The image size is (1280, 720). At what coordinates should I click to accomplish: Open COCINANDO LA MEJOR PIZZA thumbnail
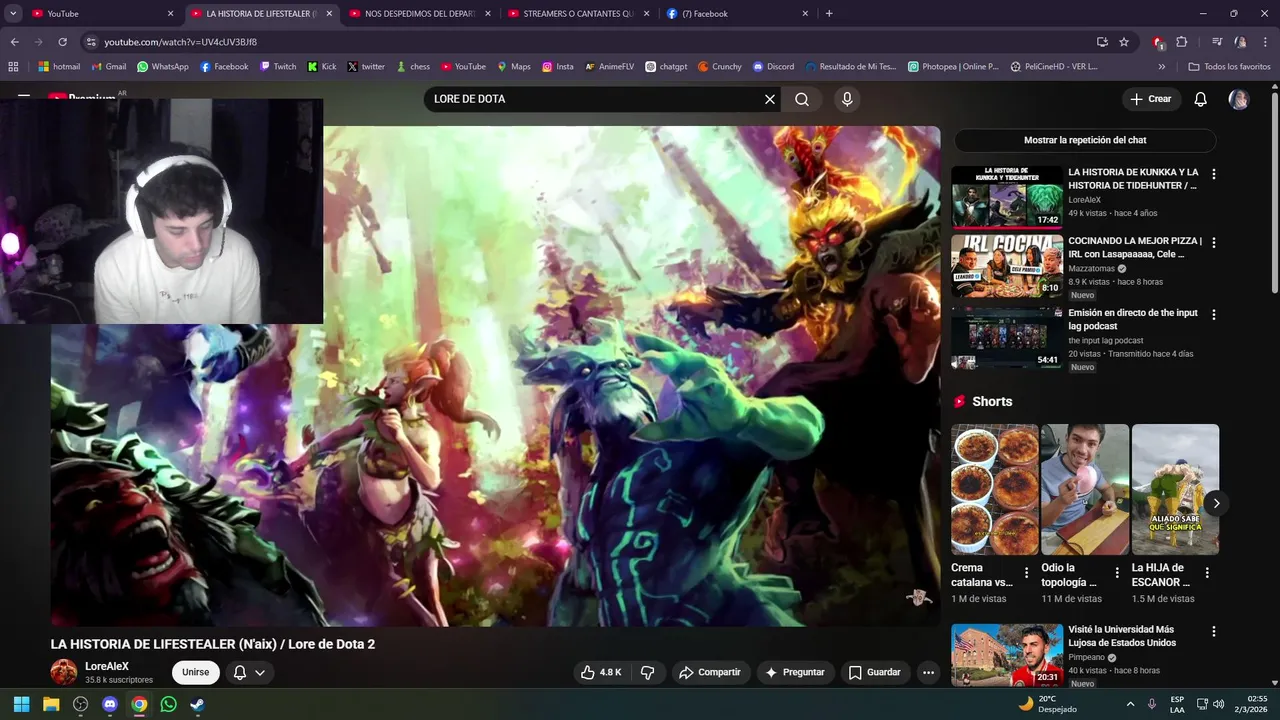[1007, 266]
